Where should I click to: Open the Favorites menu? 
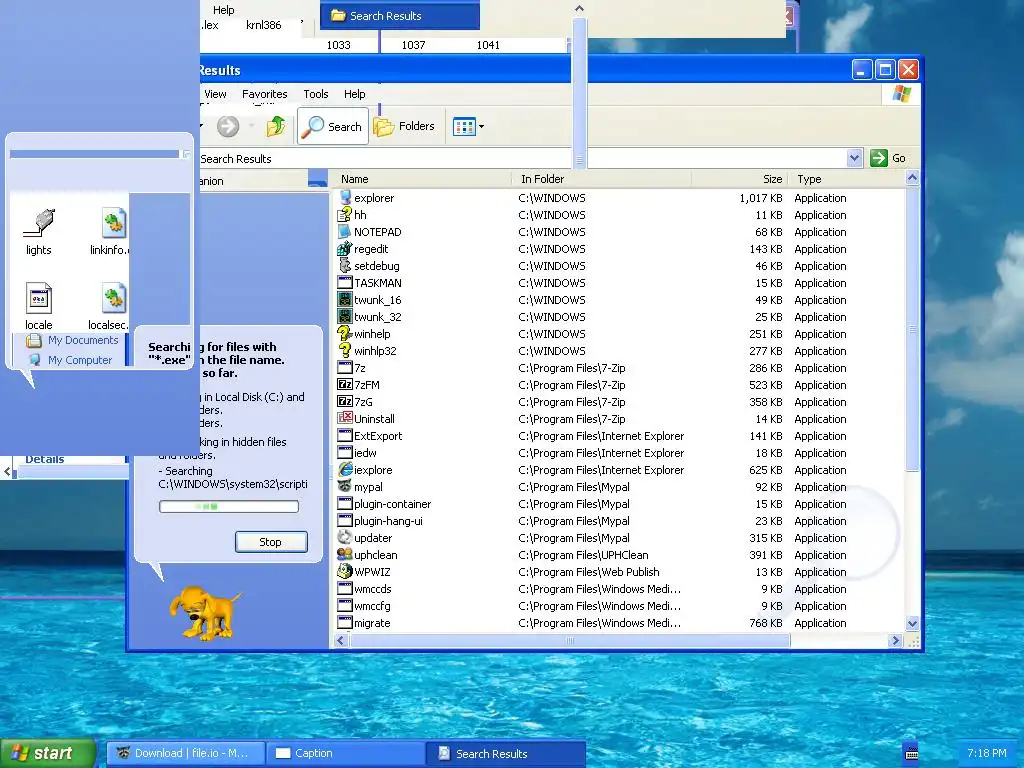click(x=264, y=94)
